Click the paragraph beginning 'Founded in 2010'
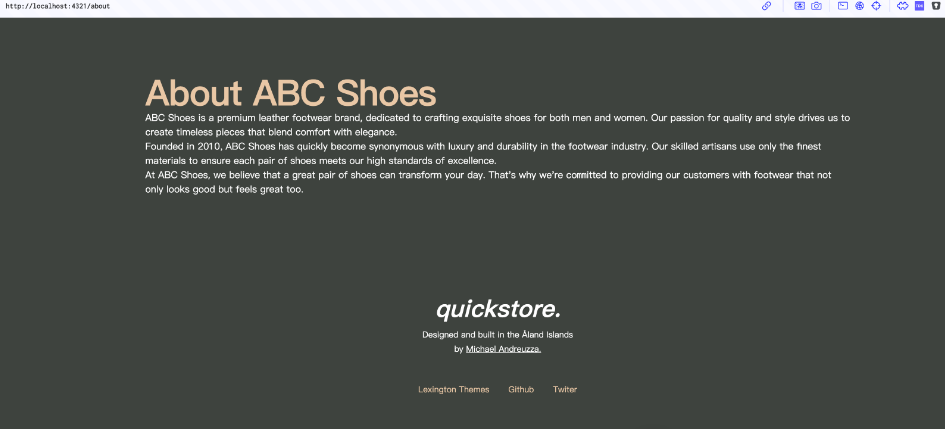Image resolution: width=945 pixels, height=429 pixels. pyautogui.click(x=482, y=153)
